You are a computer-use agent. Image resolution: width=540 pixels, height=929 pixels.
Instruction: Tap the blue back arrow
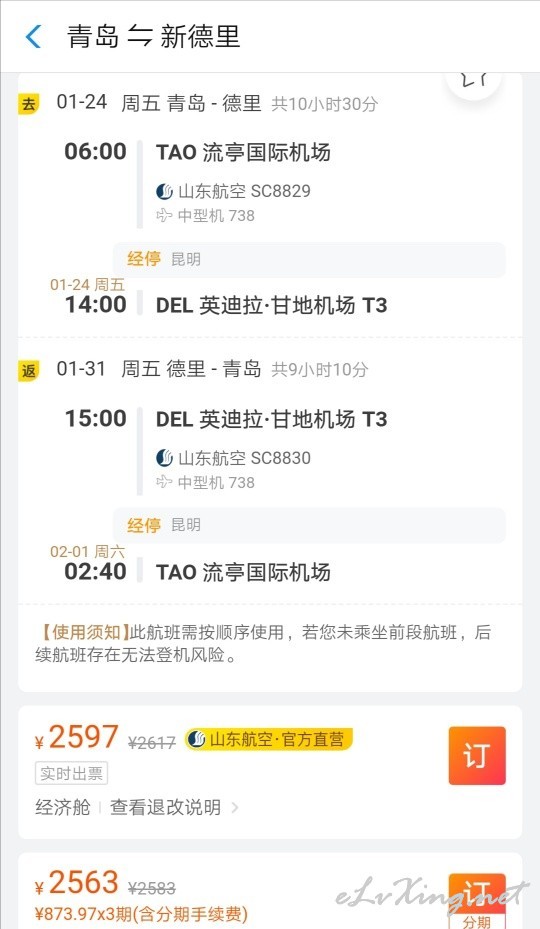pos(33,37)
